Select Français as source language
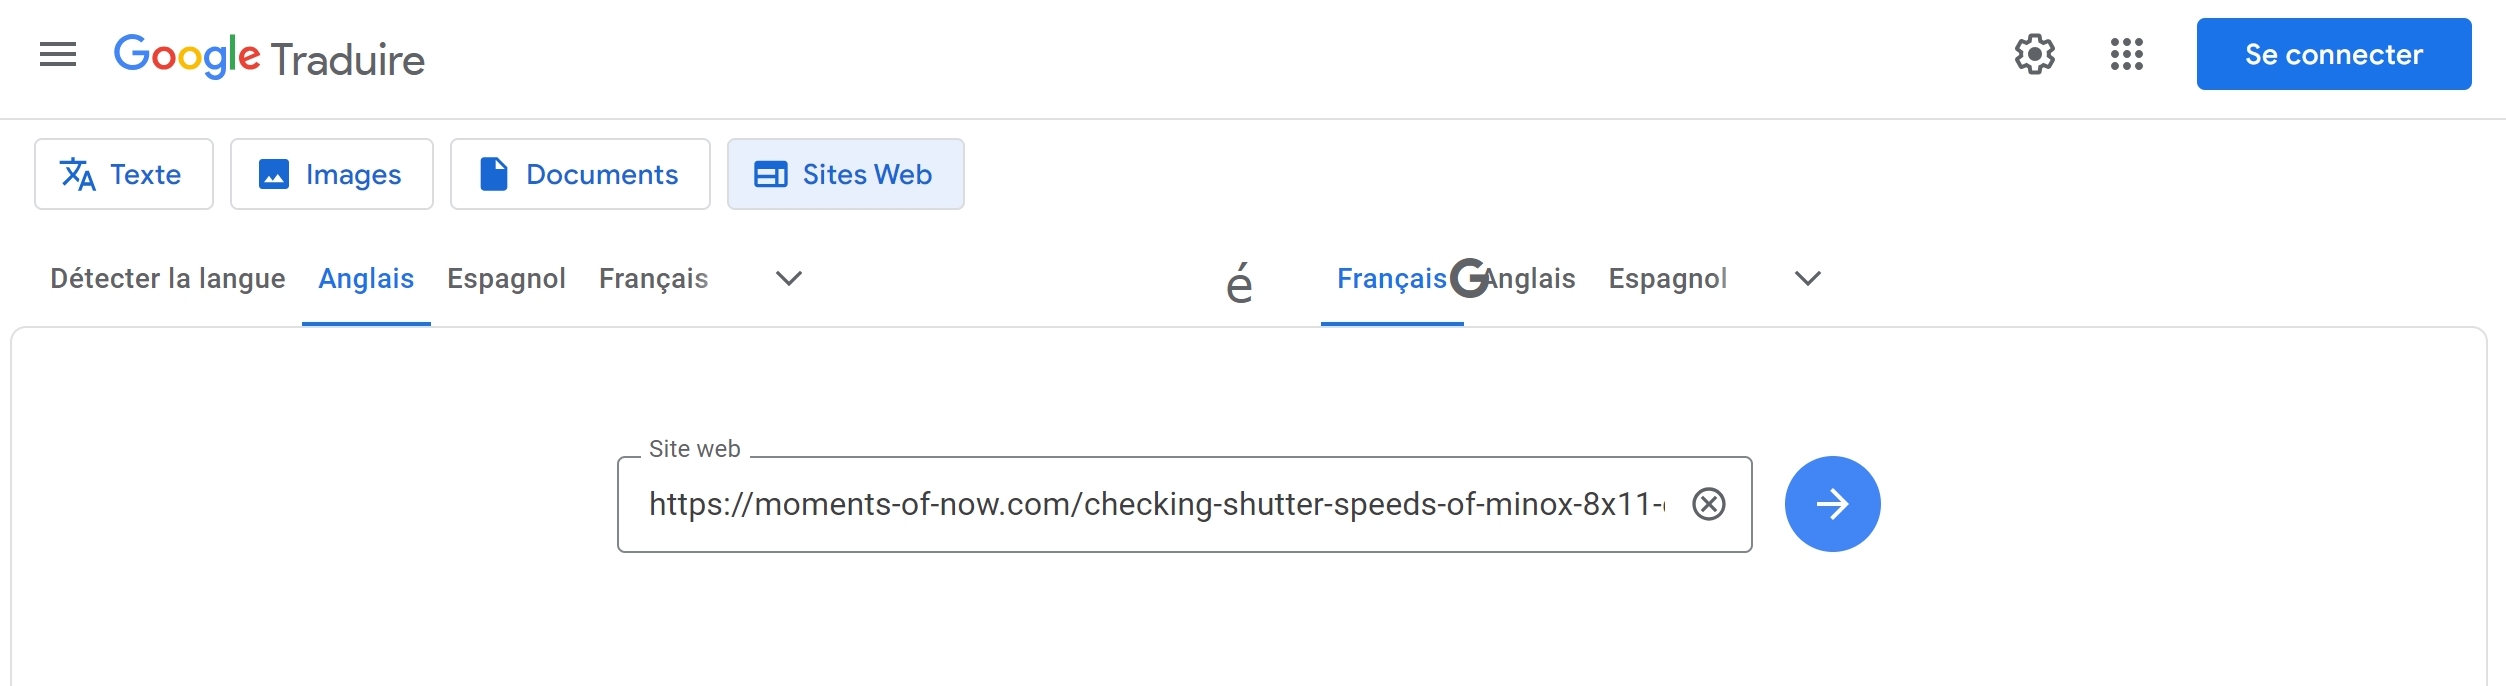 pyautogui.click(x=653, y=278)
